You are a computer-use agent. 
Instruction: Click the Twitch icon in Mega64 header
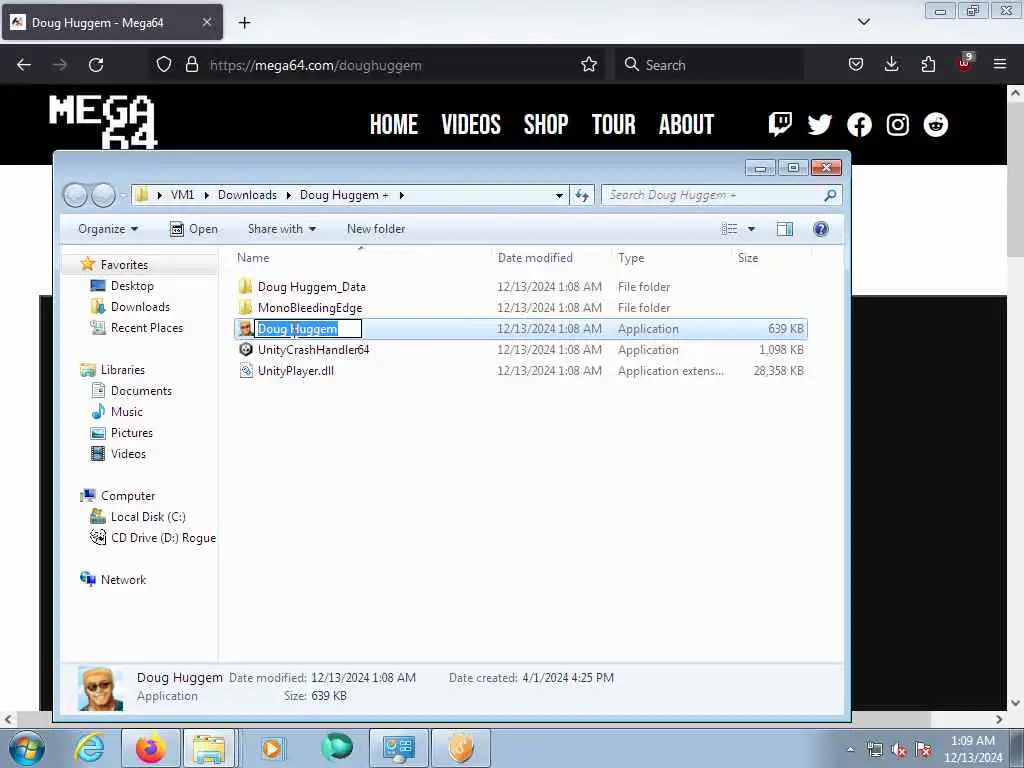point(780,123)
